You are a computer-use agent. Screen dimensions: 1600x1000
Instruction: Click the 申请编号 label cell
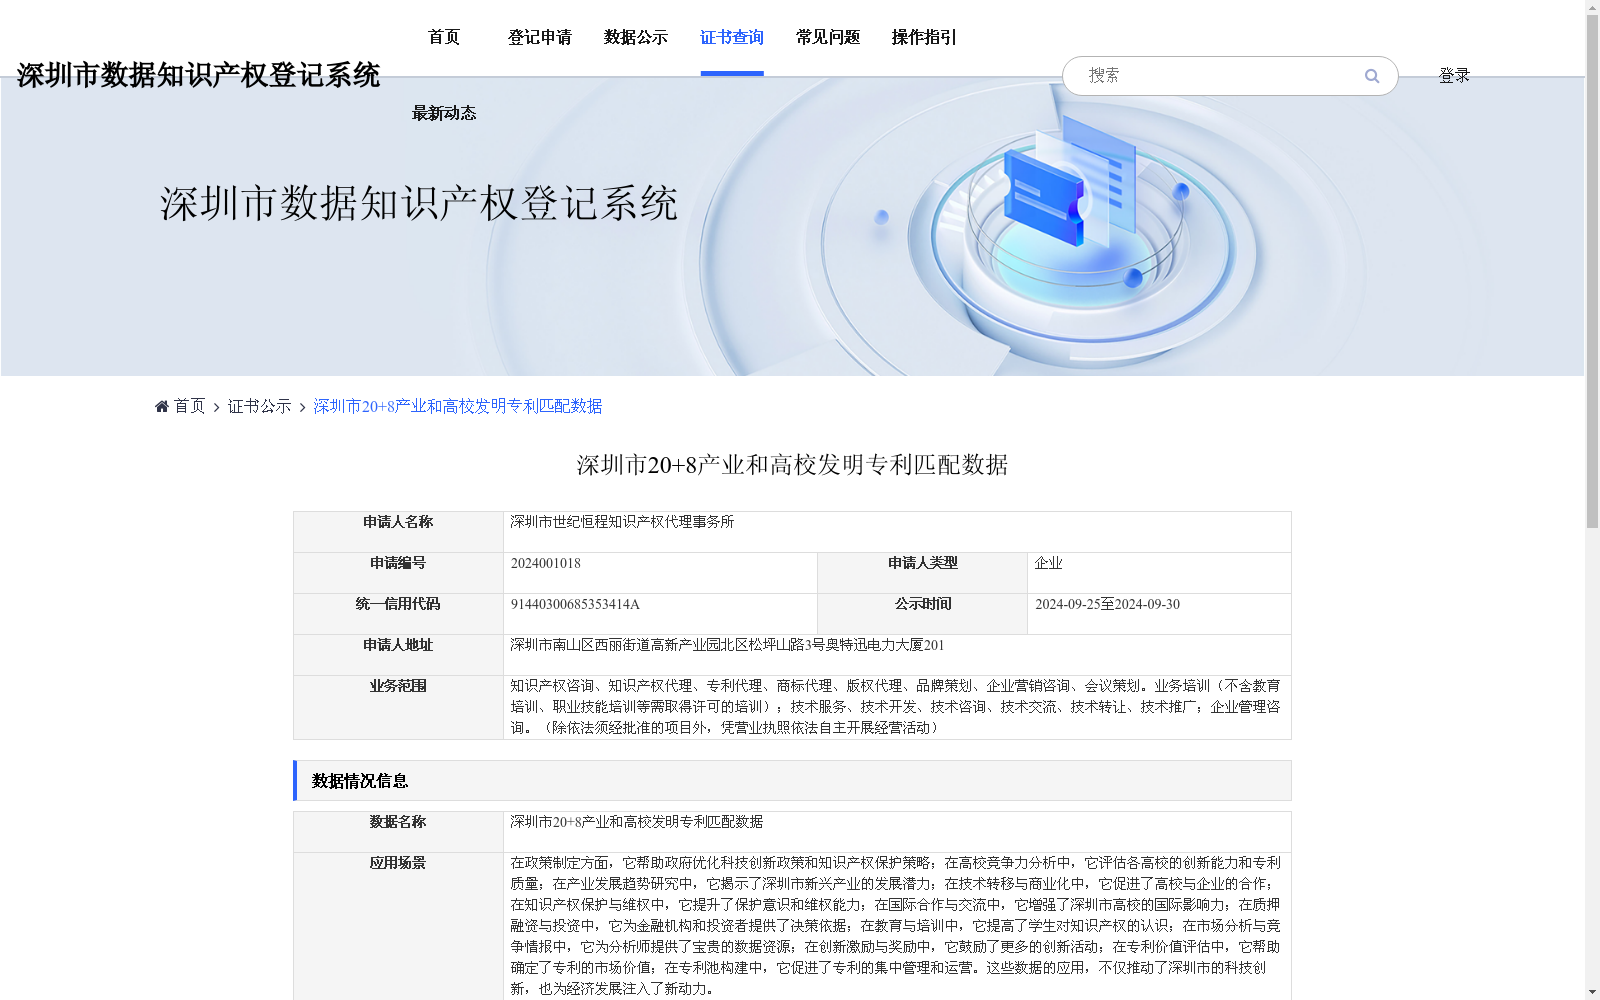[398, 573]
